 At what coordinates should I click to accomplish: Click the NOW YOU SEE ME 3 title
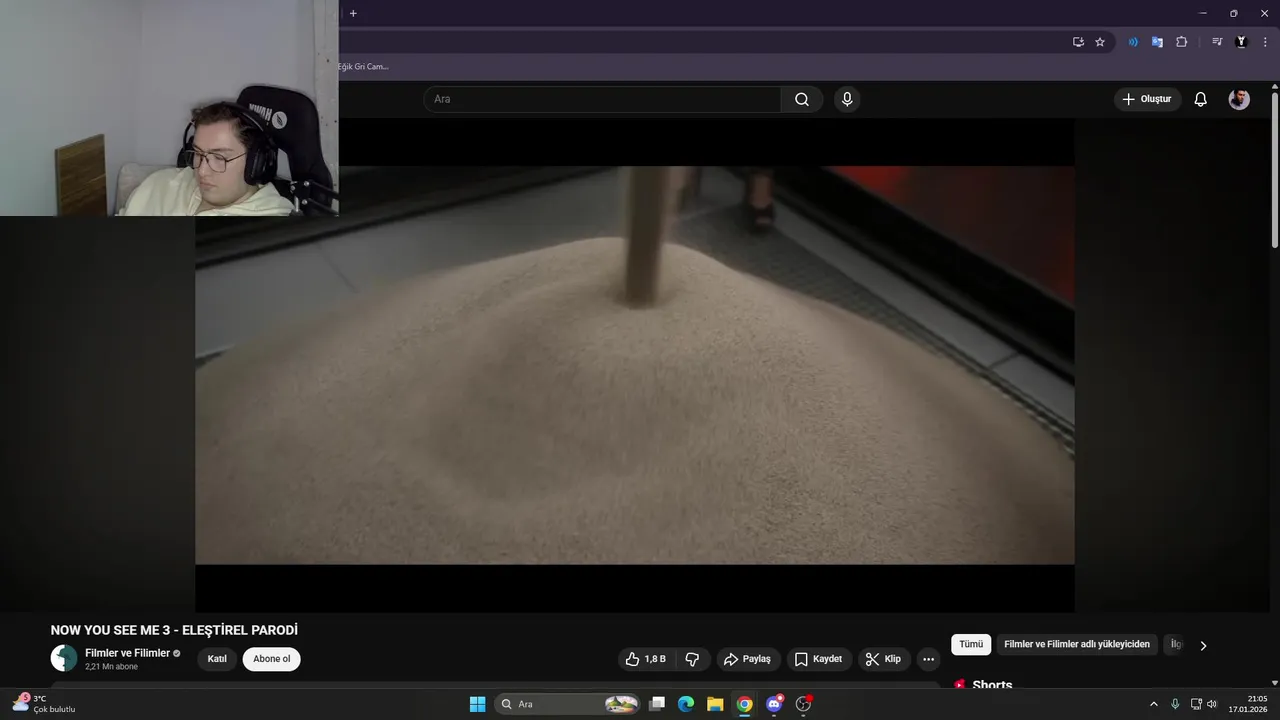tap(174, 630)
